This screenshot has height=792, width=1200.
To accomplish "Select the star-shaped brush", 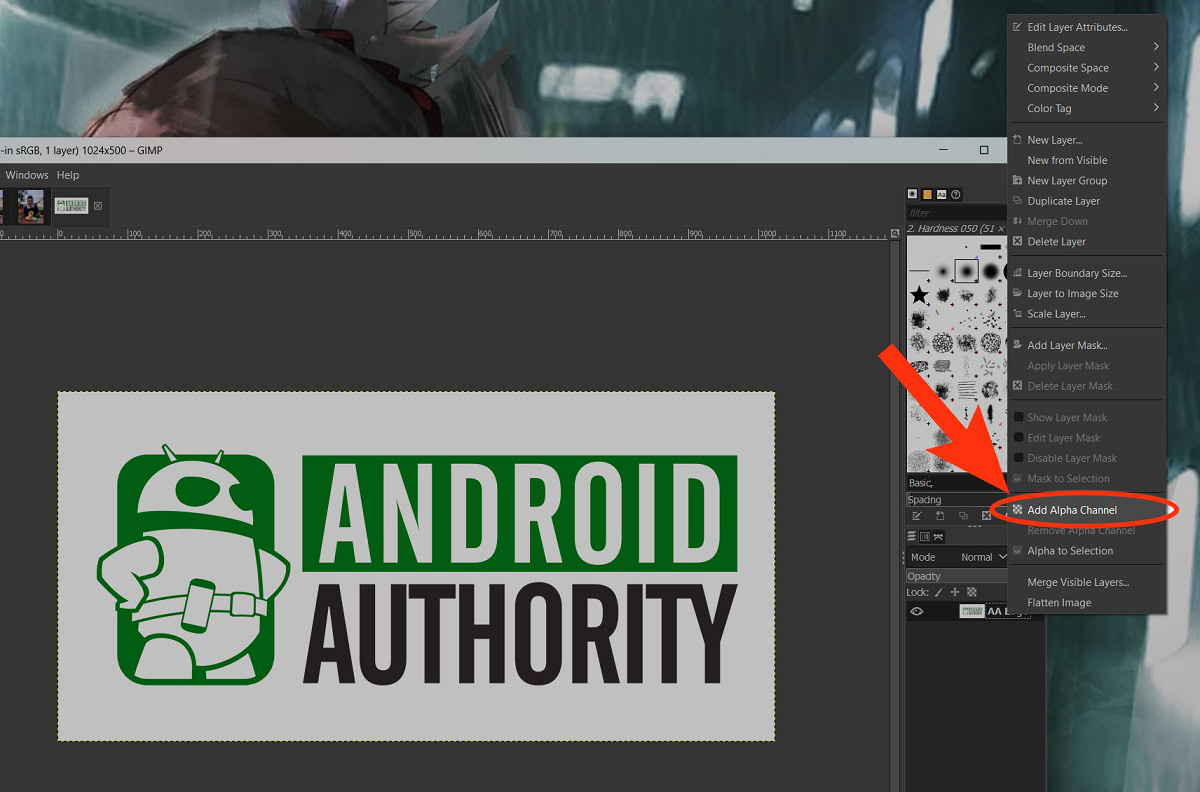I will click(x=919, y=295).
